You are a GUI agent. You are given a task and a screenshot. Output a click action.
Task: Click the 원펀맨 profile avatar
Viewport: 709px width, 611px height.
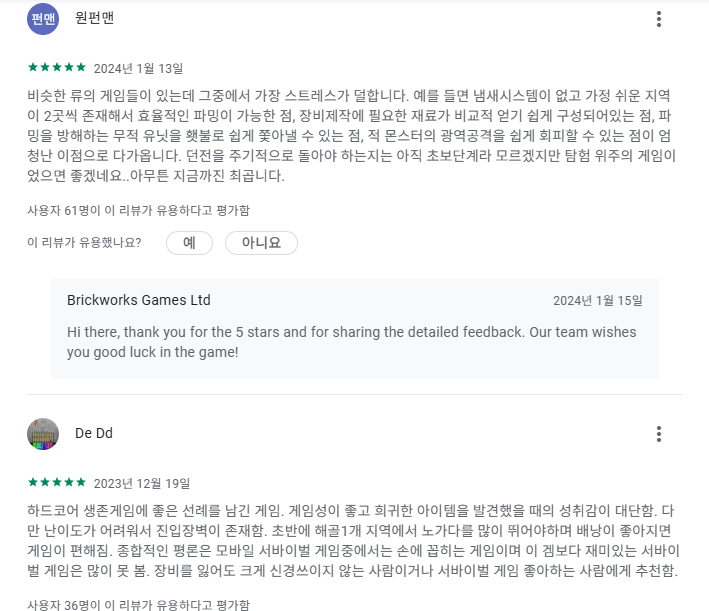click(43, 19)
